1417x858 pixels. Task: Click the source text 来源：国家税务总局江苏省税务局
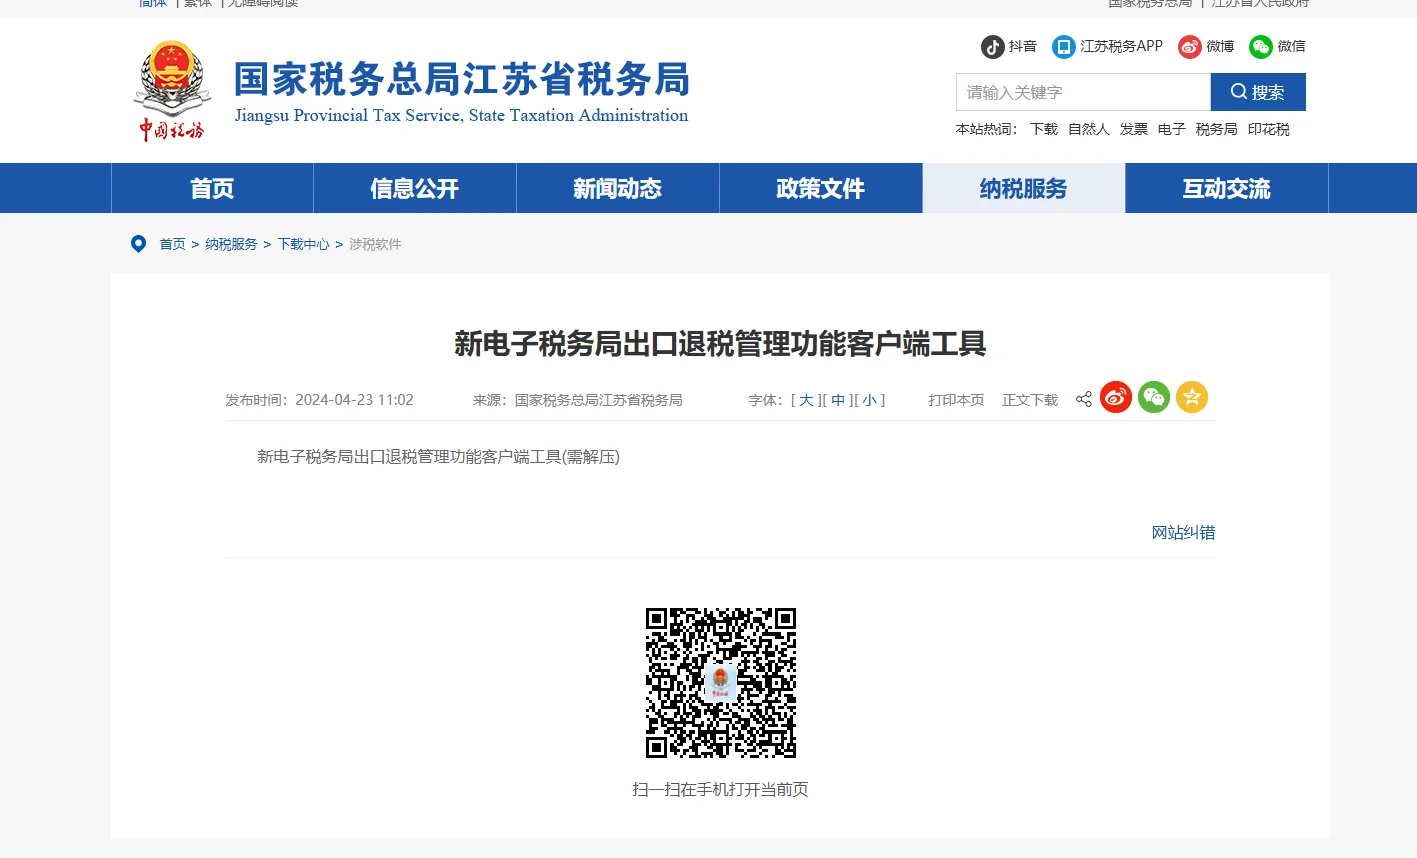click(x=578, y=400)
